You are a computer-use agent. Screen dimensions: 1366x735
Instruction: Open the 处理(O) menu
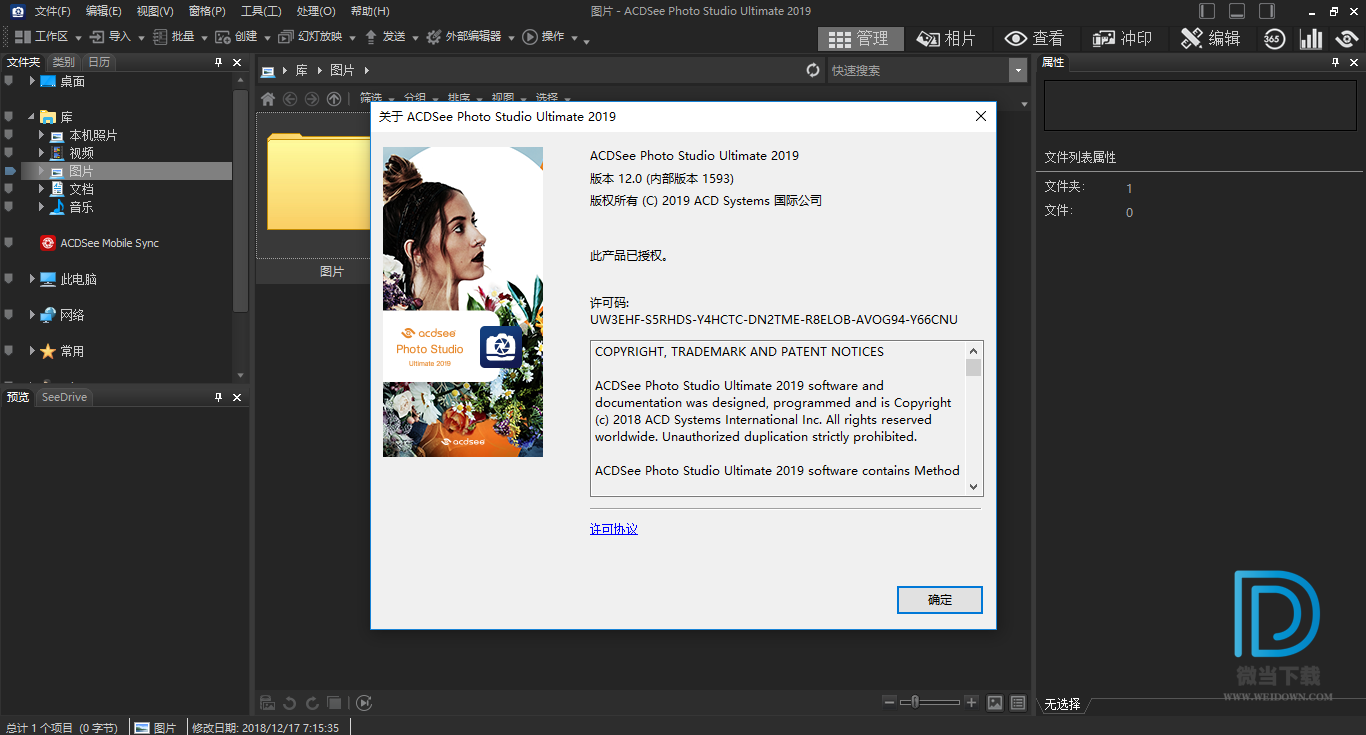[316, 11]
